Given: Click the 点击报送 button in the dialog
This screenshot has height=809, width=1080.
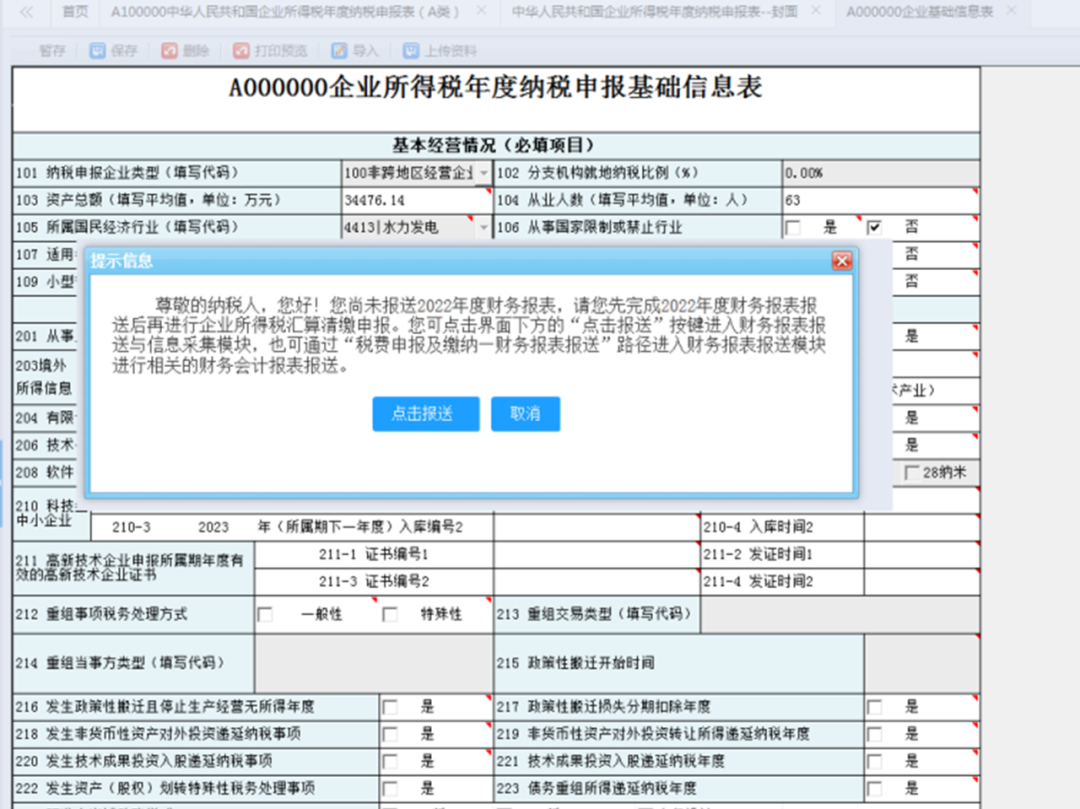Looking at the screenshot, I should 426,414.
